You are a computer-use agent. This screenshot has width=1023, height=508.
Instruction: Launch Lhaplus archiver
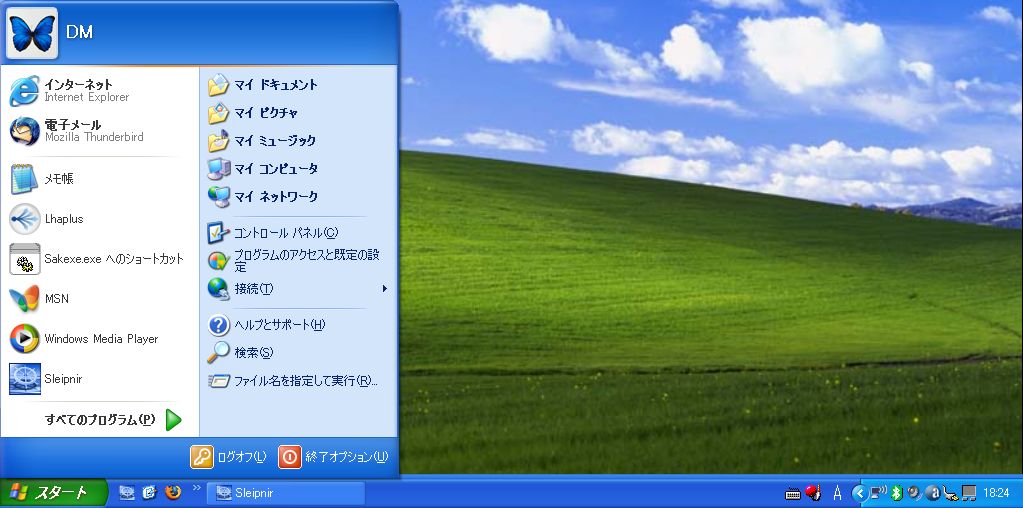pos(99,219)
